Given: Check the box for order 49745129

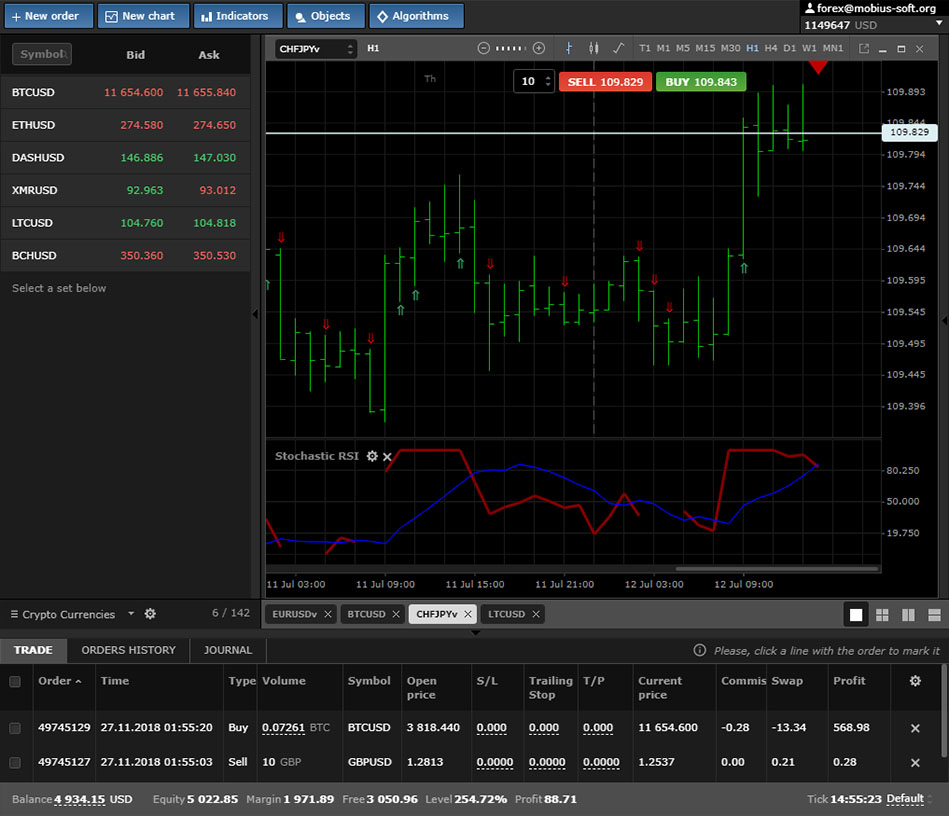Looking at the screenshot, I should pos(15,728).
